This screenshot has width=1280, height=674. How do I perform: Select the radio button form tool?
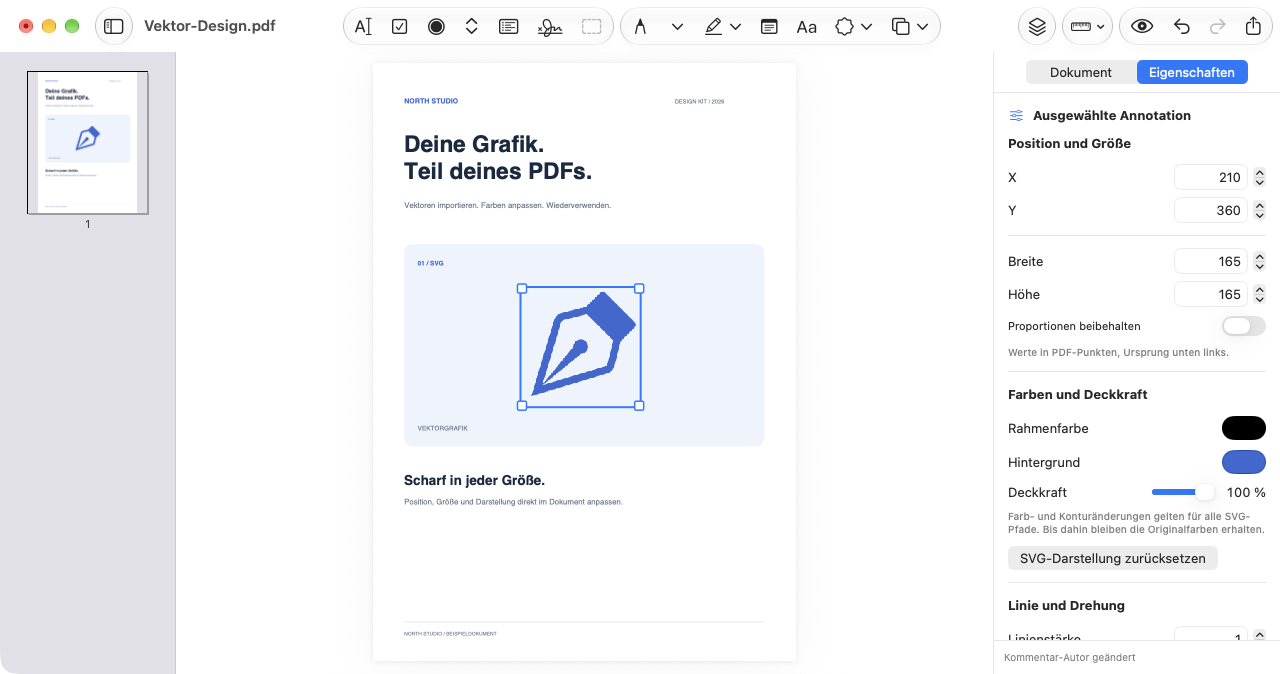point(436,27)
